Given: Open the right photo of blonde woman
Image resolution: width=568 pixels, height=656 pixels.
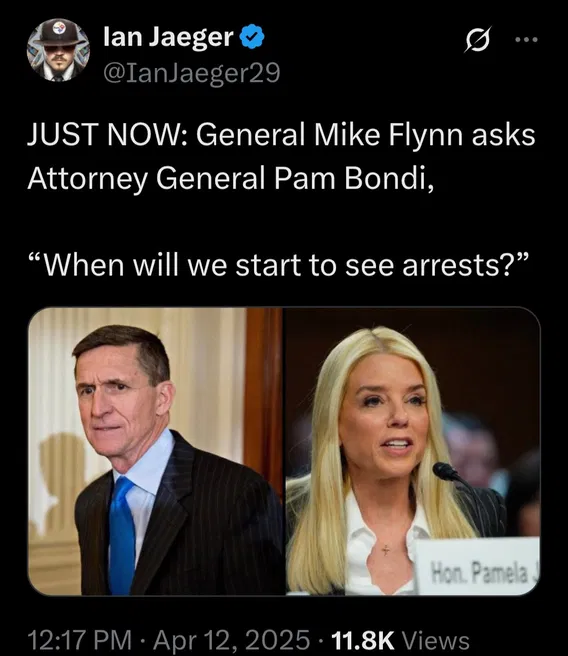Looking at the screenshot, I should [413, 451].
